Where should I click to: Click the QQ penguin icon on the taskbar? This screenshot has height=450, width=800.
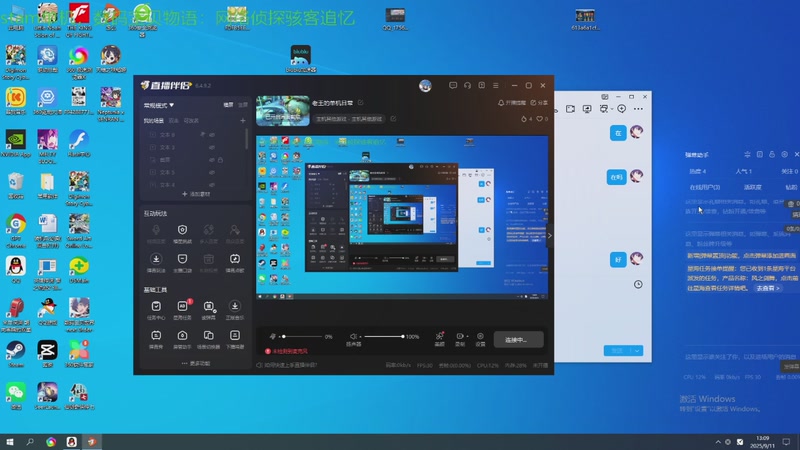[x=71, y=442]
